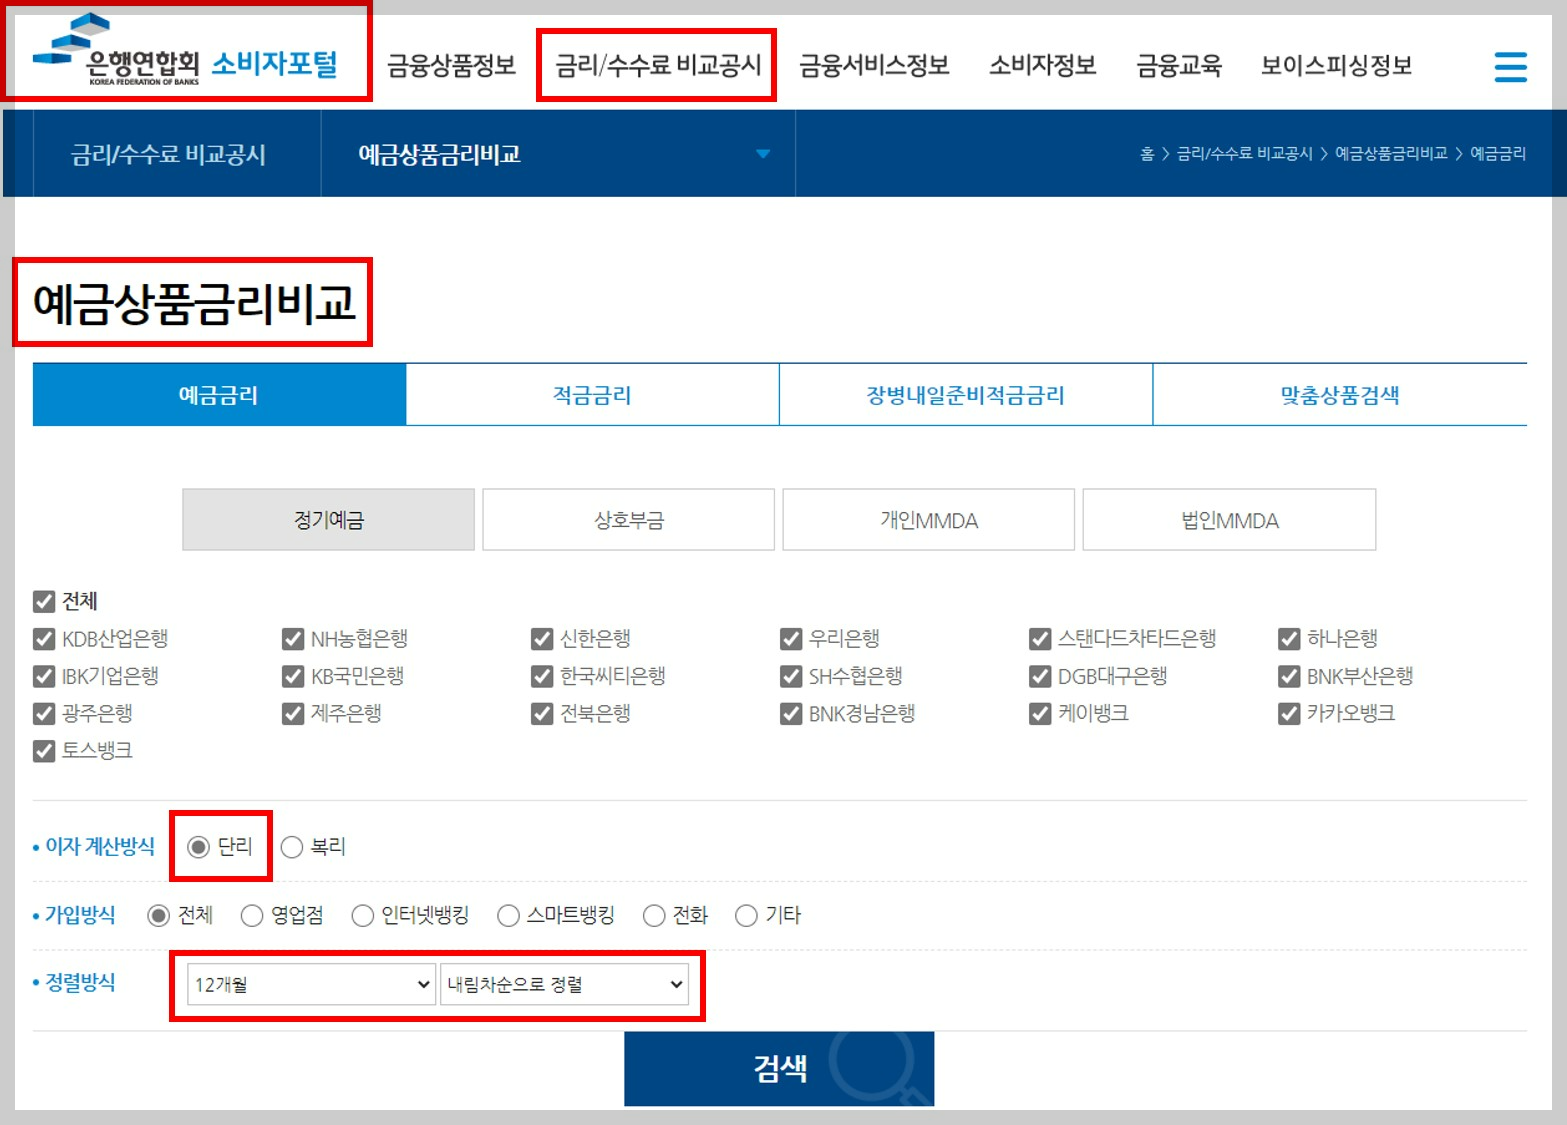Uncheck KB국민은행 checkbox
The height and width of the screenshot is (1125, 1567).
tap(293, 676)
